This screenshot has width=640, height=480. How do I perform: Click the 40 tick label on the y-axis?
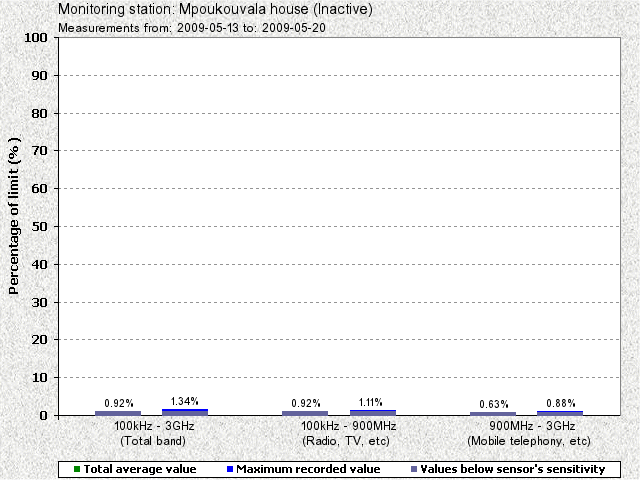(x=40, y=264)
